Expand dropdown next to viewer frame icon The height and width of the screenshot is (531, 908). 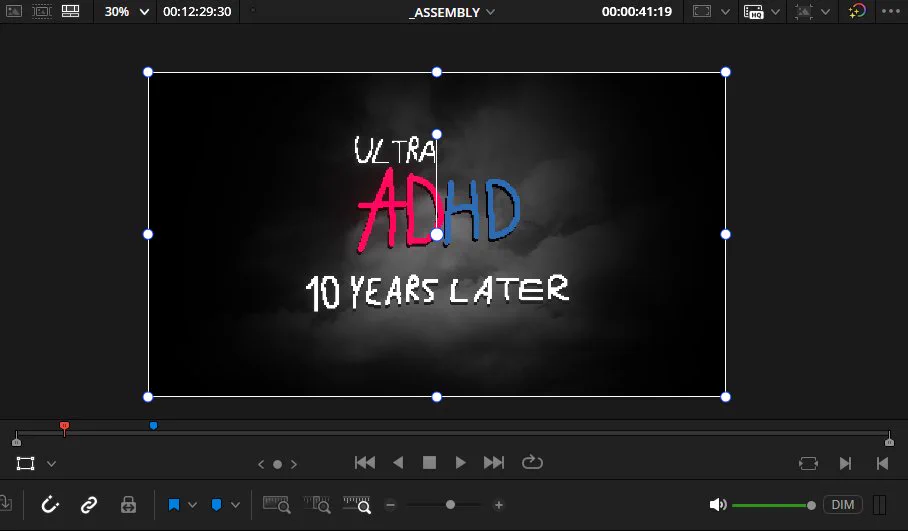(725, 12)
